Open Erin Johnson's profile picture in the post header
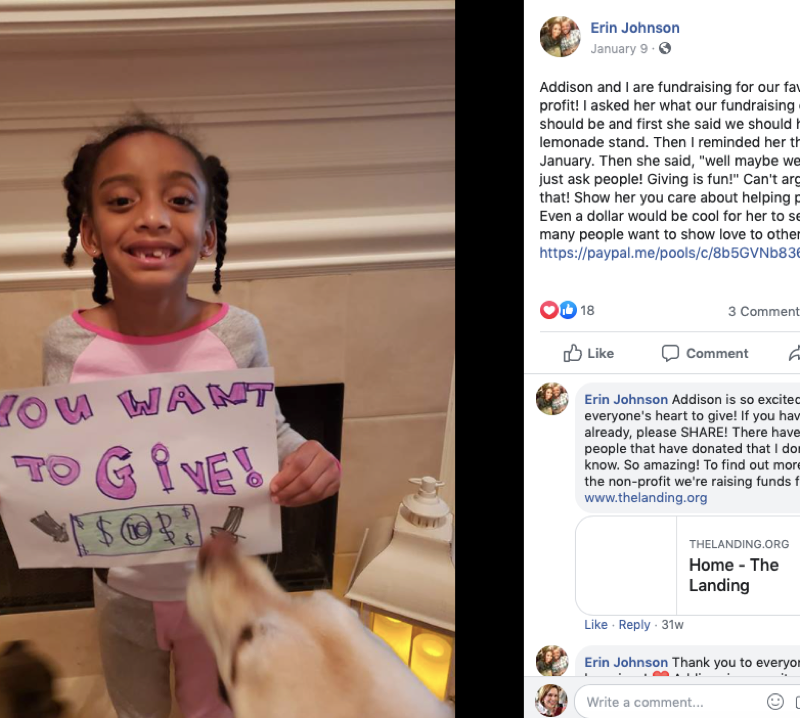The height and width of the screenshot is (718, 800). click(x=560, y=37)
